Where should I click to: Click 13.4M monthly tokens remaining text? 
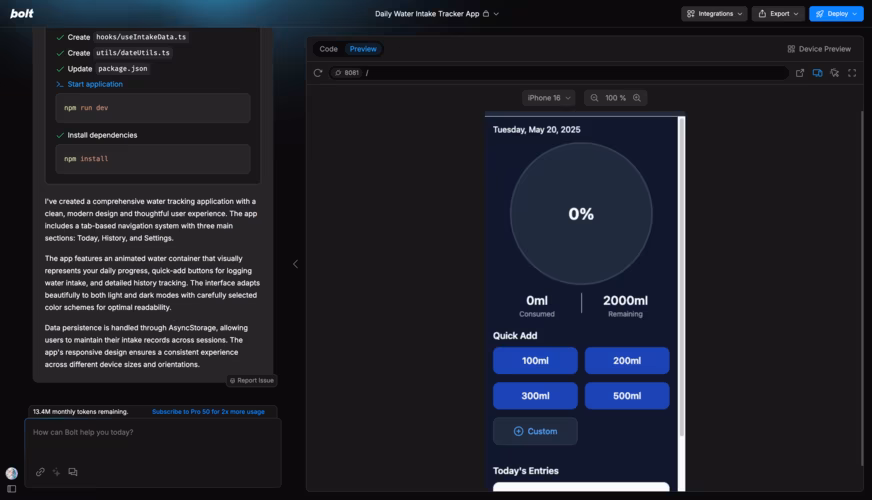80,412
